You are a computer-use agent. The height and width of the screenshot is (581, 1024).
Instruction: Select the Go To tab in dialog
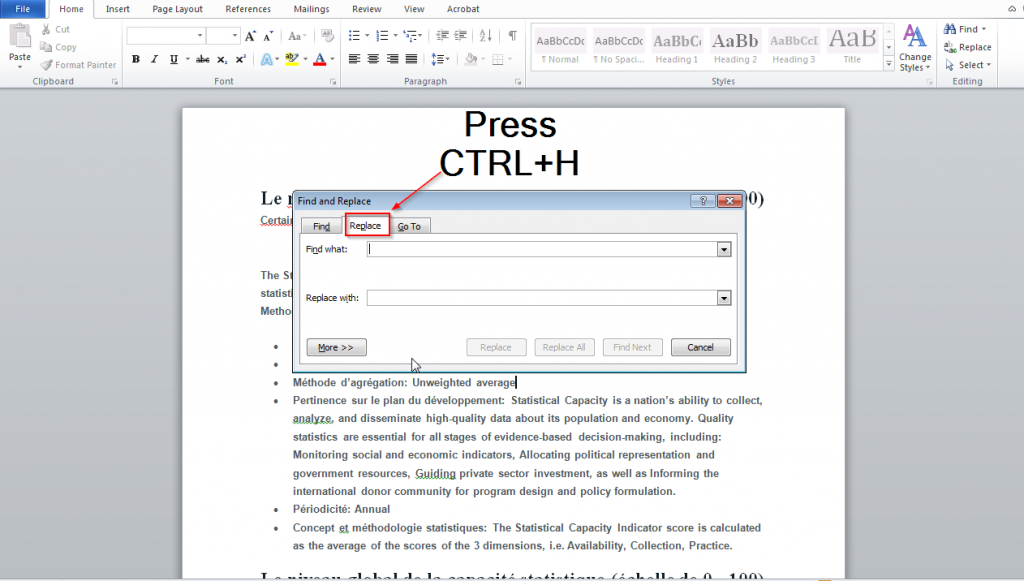click(409, 227)
